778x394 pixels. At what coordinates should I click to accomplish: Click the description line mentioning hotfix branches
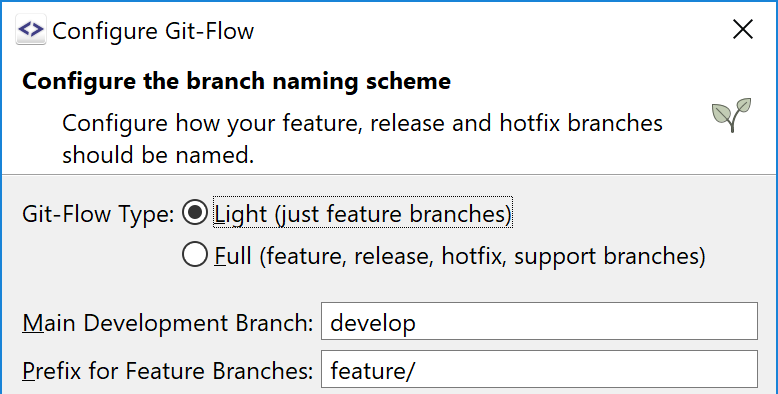[x=362, y=124]
